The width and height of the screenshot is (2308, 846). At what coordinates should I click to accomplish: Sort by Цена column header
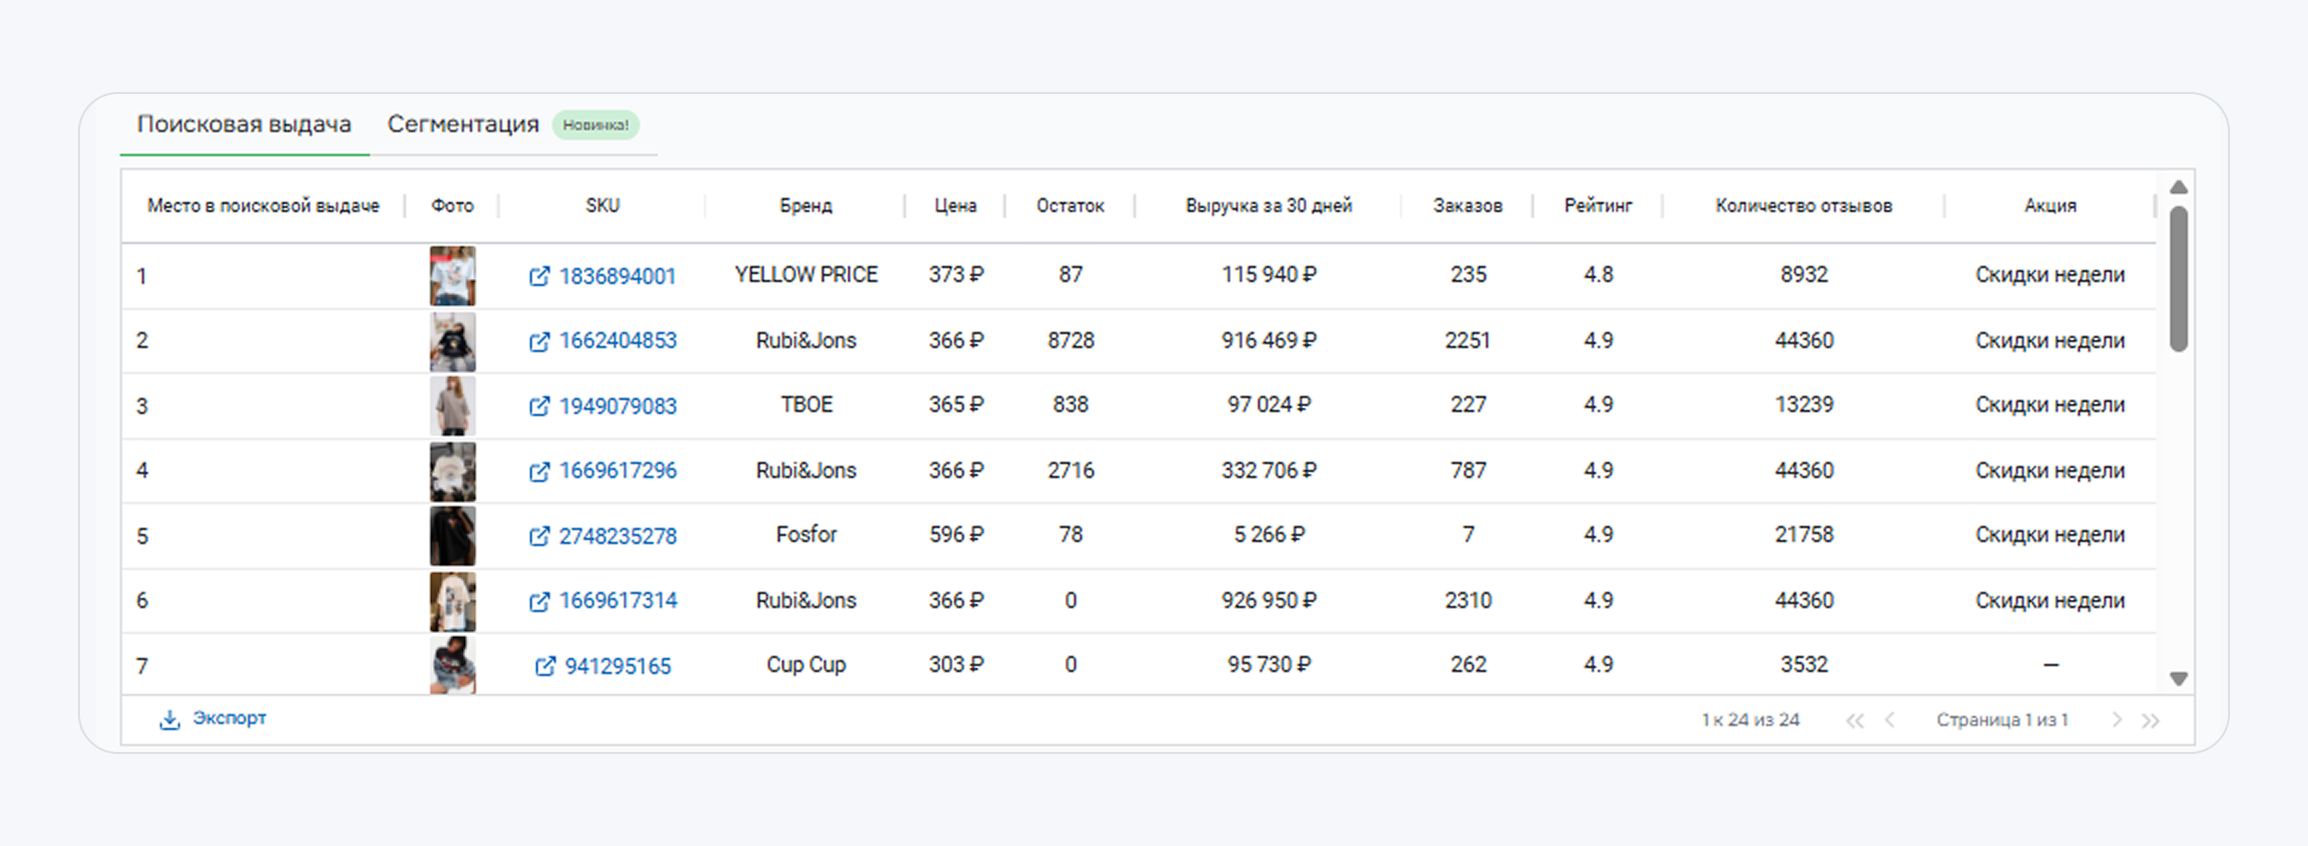955,206
